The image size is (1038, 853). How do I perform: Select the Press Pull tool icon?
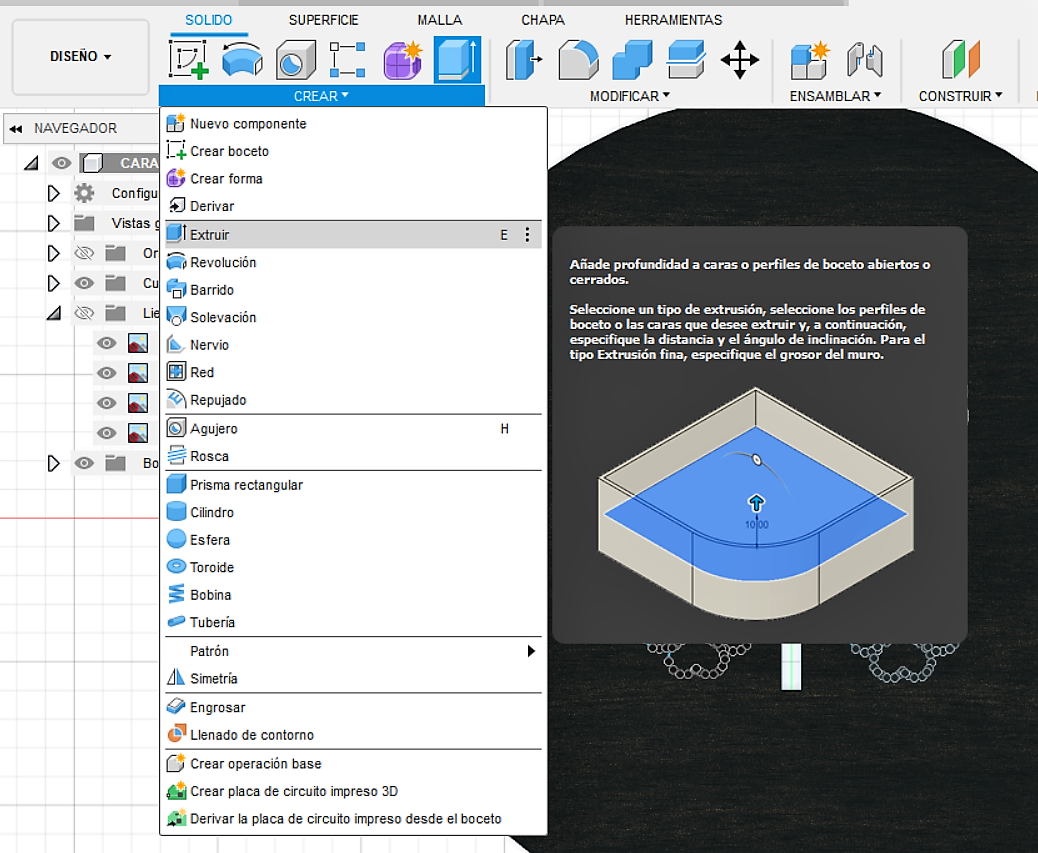click(523, 60)
